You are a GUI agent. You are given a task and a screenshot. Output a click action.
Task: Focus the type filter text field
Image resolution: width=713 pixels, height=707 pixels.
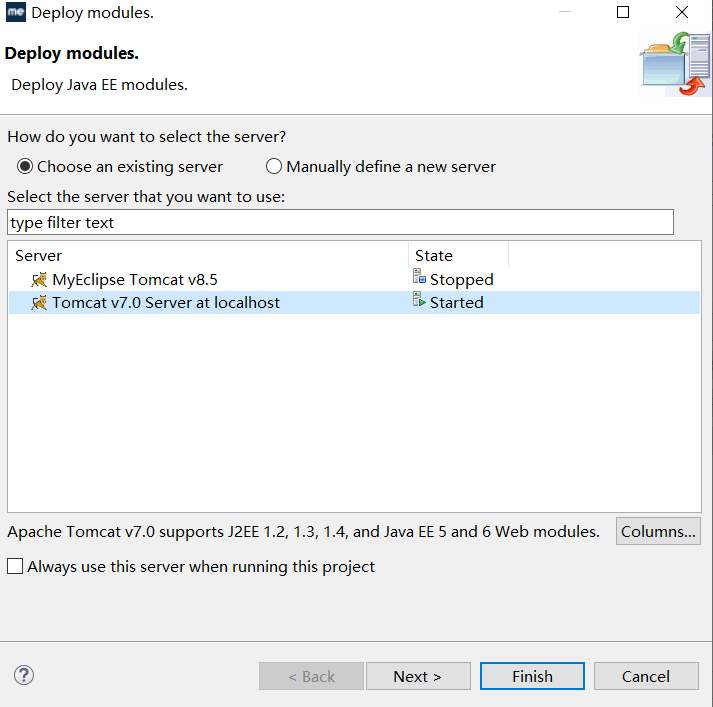340,222
